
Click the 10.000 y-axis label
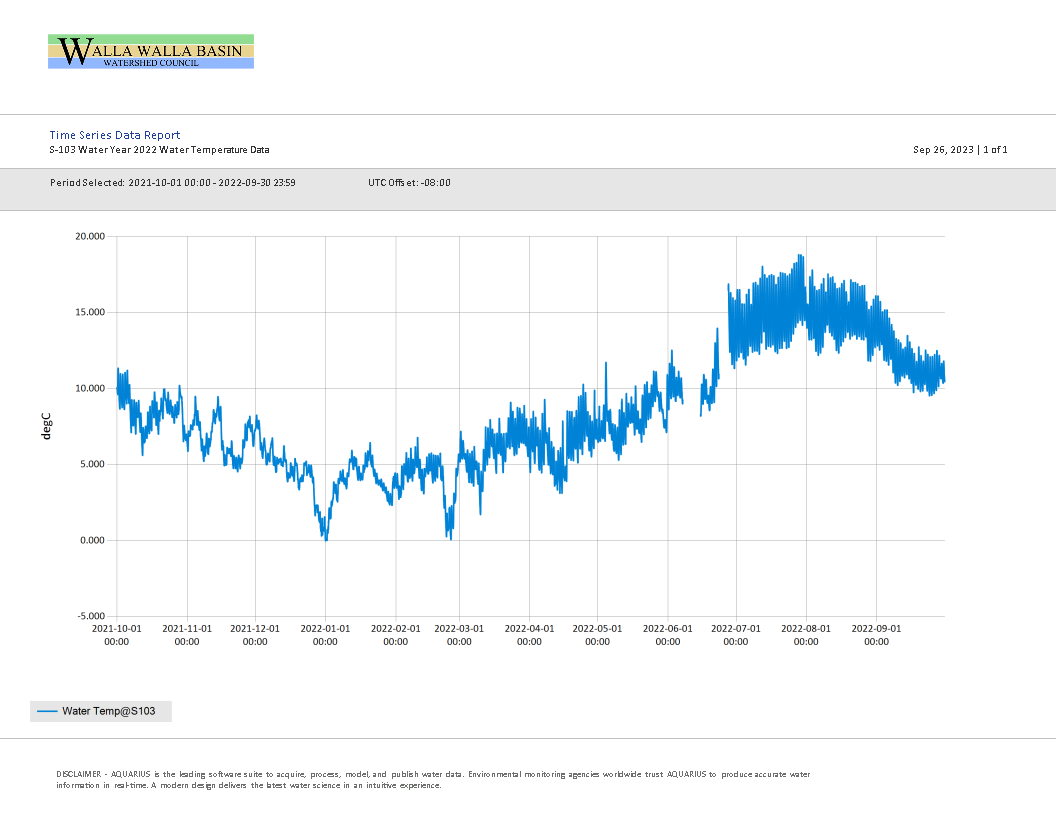90,388
